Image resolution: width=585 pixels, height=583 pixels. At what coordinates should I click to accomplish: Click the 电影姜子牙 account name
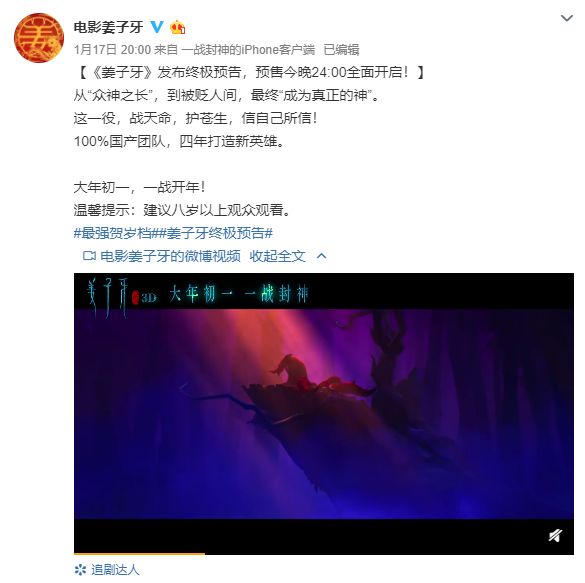(108, 27)
